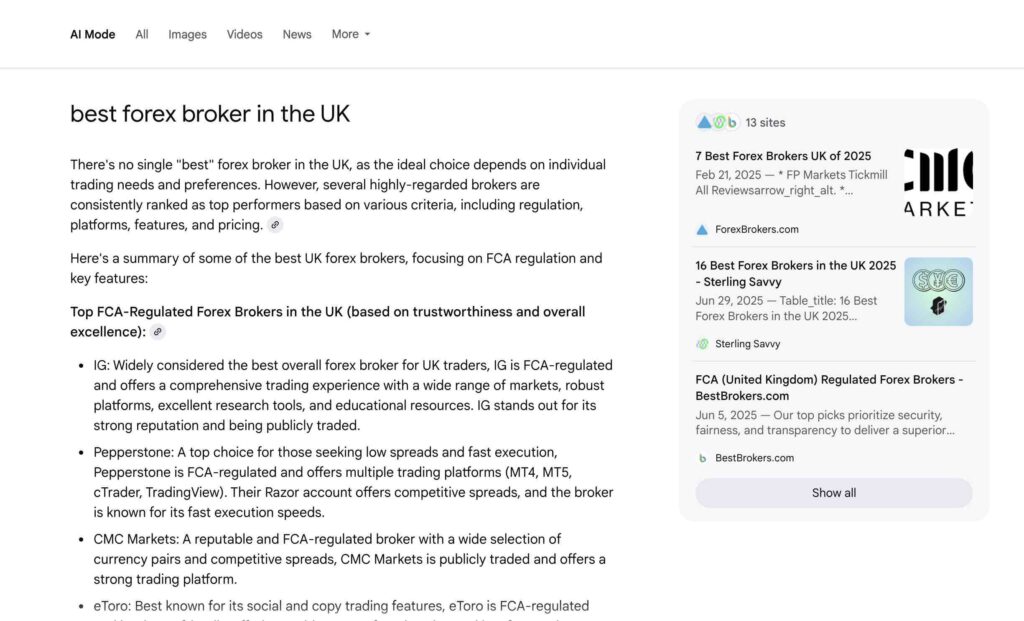Click the ForexBrokers.com triangle favicon
Screen dimensions: 1024x621
pos(704,229)
